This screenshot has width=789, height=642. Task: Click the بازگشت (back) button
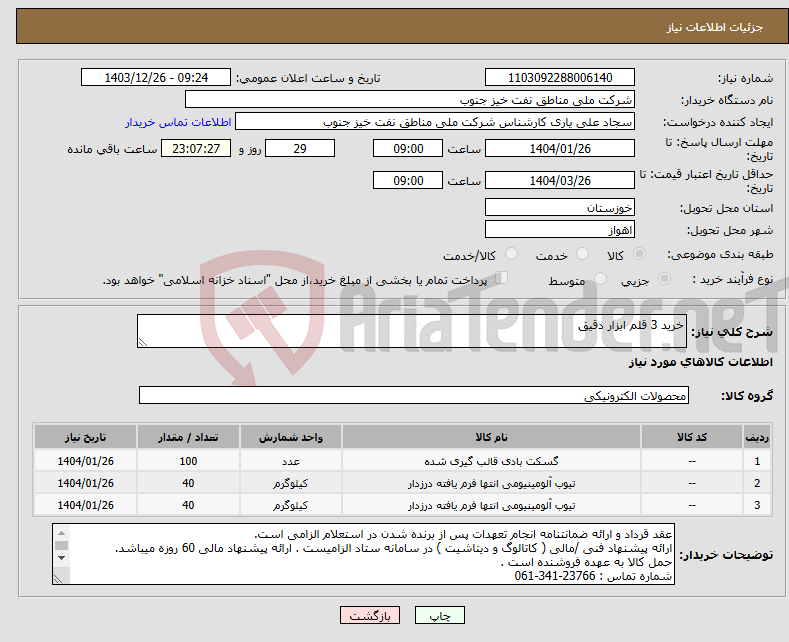point(370,615)
